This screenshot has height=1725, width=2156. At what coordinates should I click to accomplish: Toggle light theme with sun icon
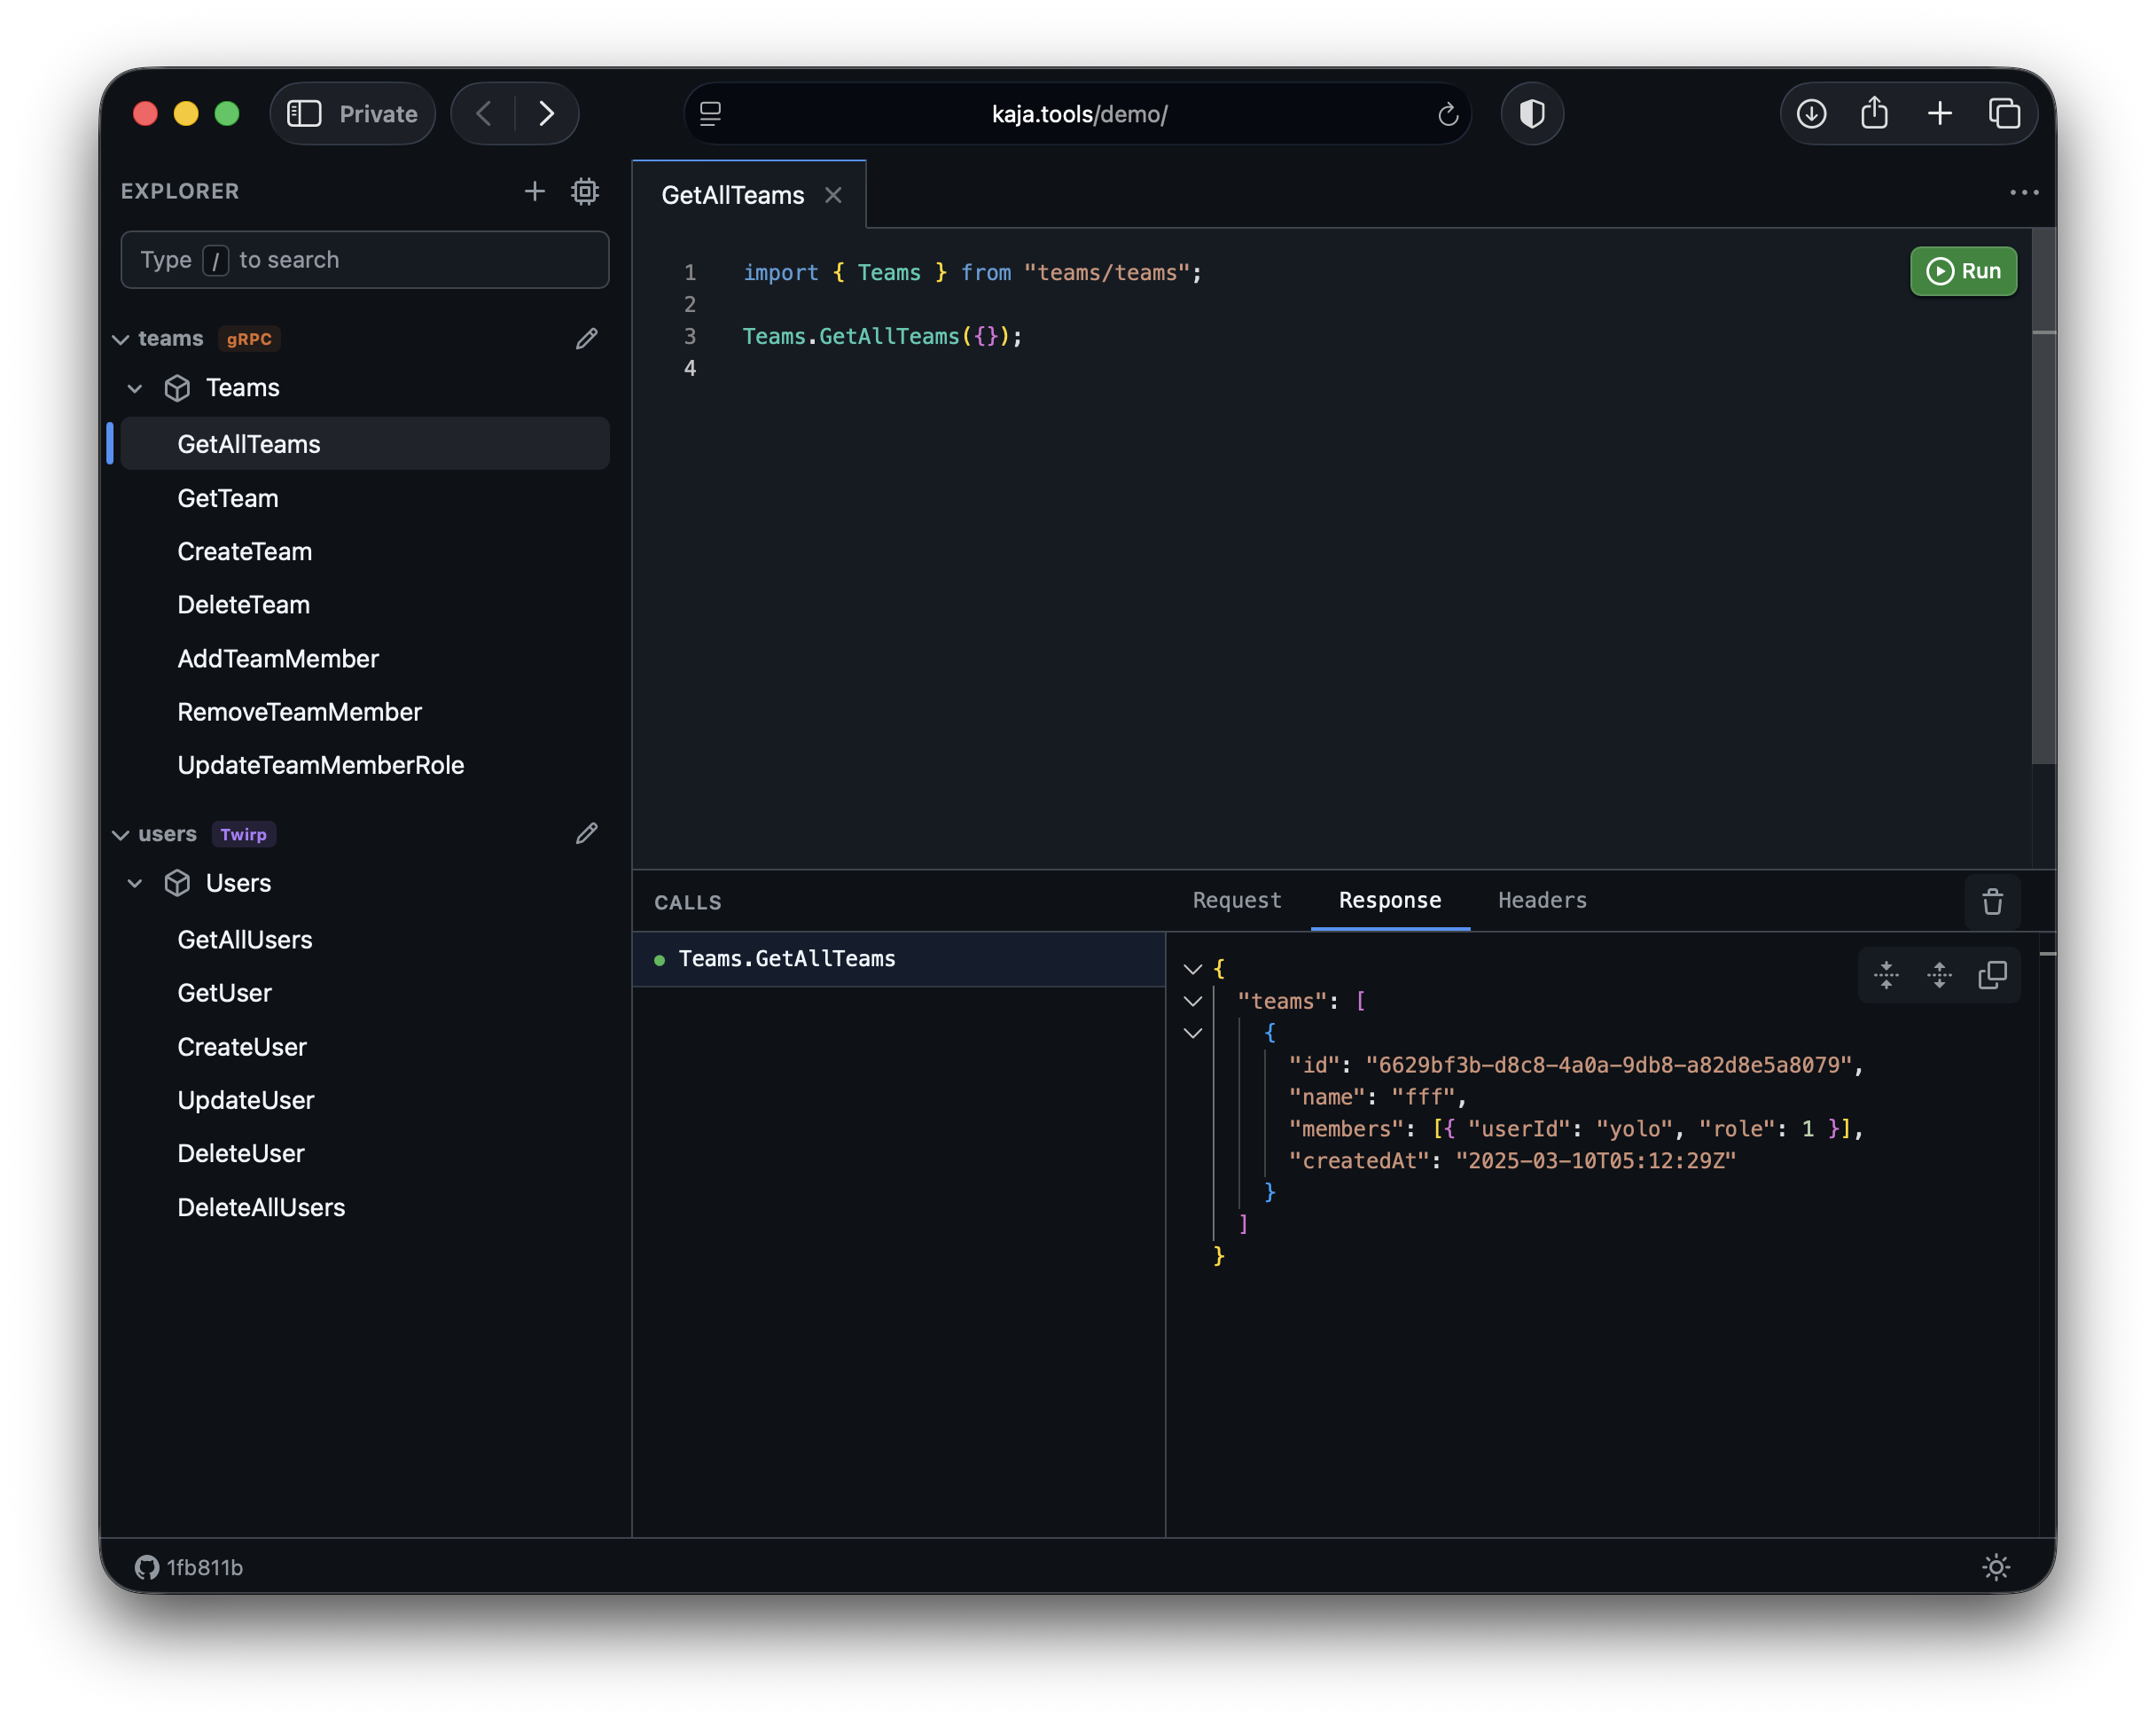[x=1996, y=1567]
